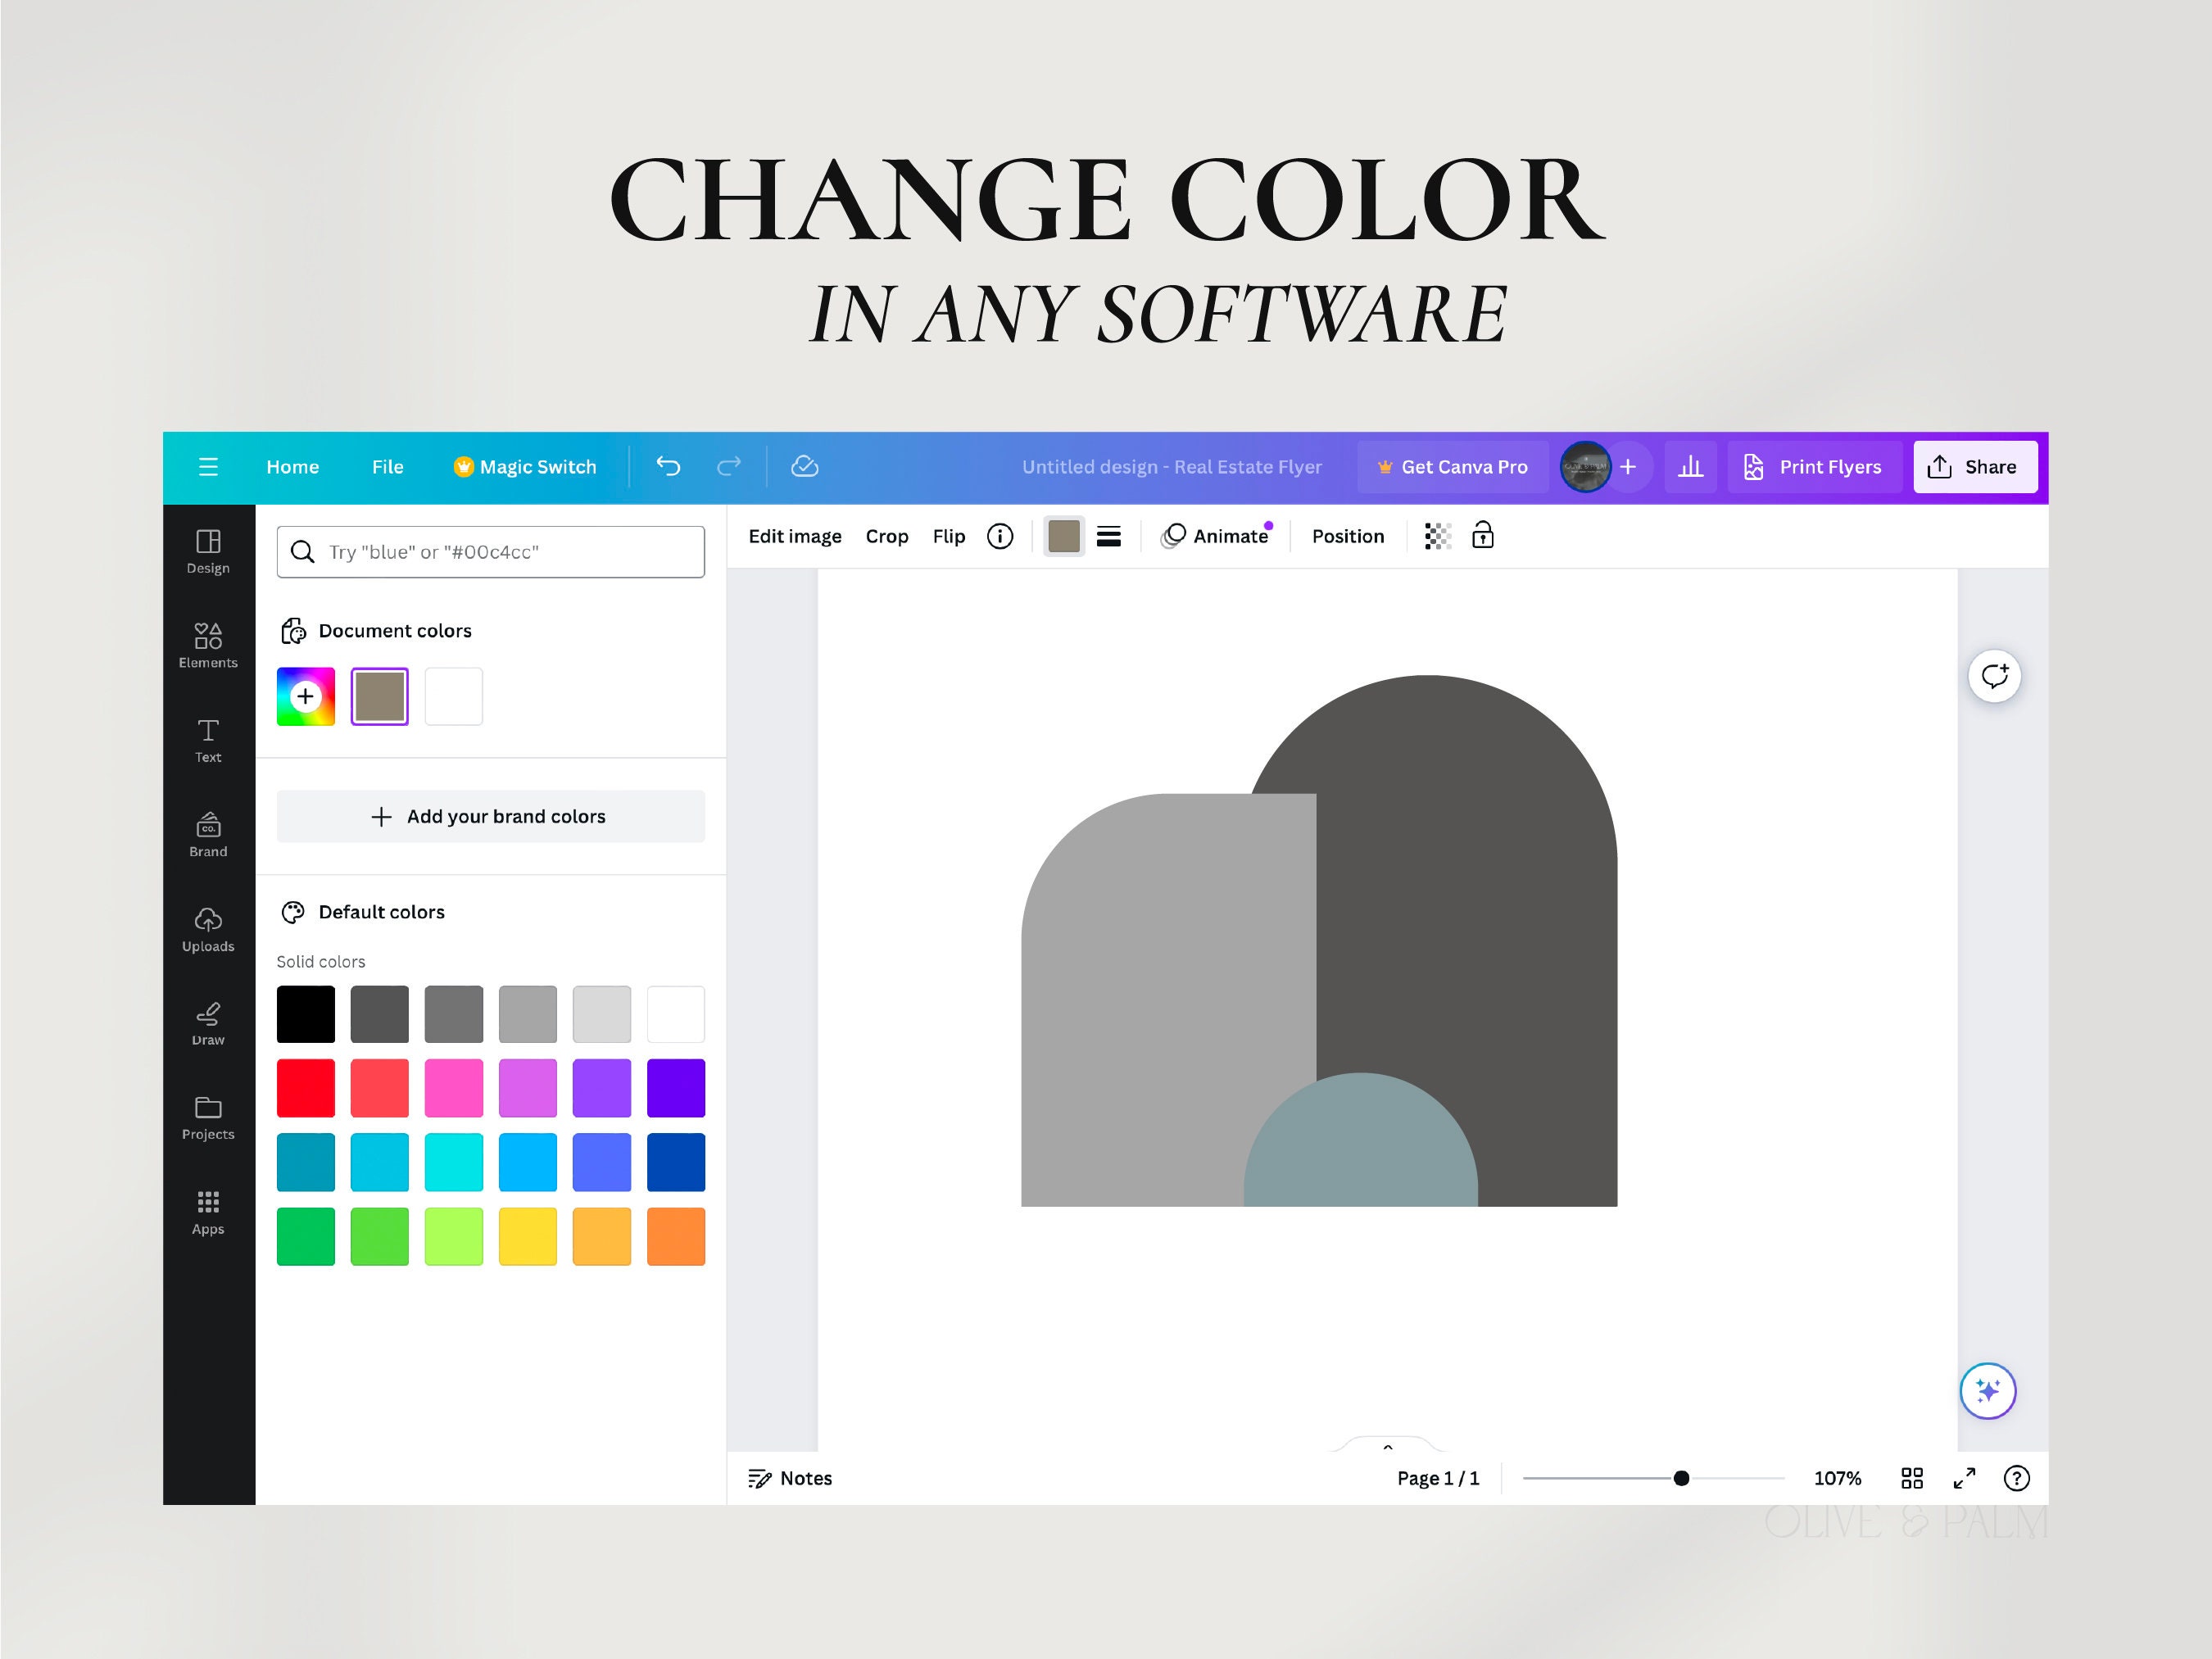Click Add your brand colors
This screenshot has height=1659, width=2212.
pos(489,816)
